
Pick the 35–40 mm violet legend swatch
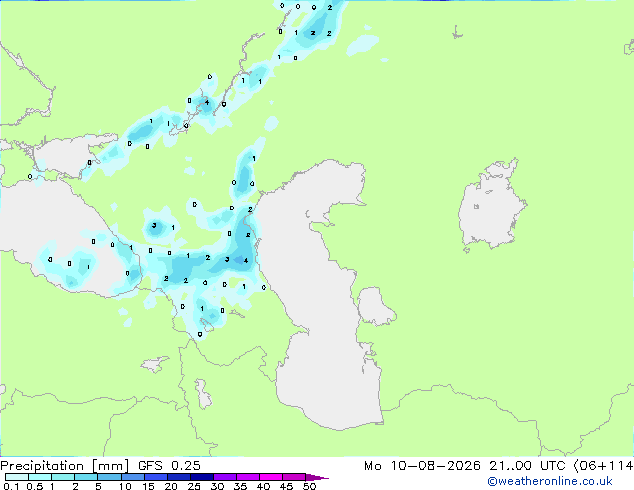coord(248,477)
